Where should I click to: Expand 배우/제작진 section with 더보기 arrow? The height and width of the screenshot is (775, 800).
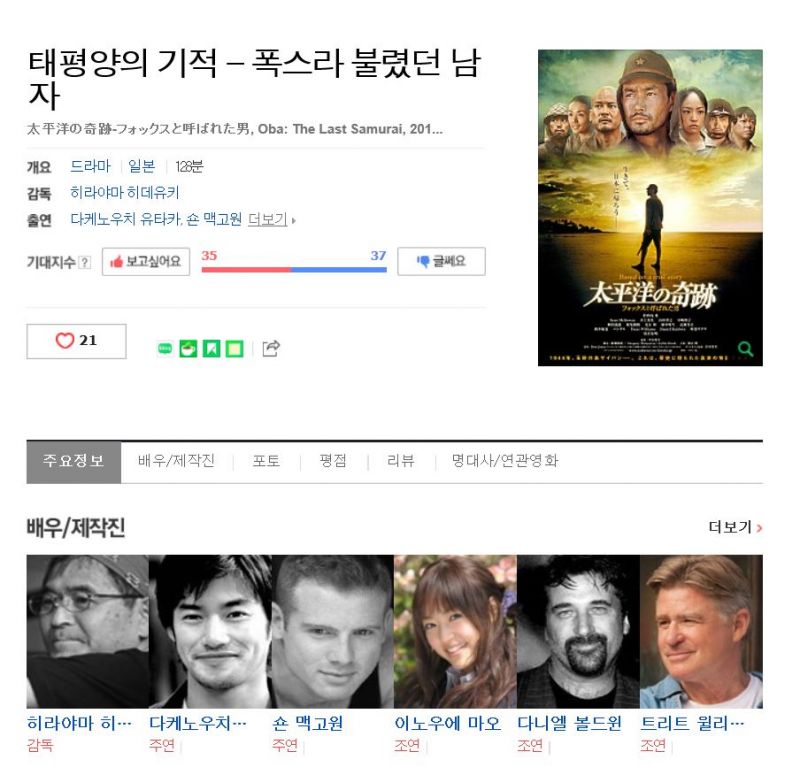click(735, 527)
